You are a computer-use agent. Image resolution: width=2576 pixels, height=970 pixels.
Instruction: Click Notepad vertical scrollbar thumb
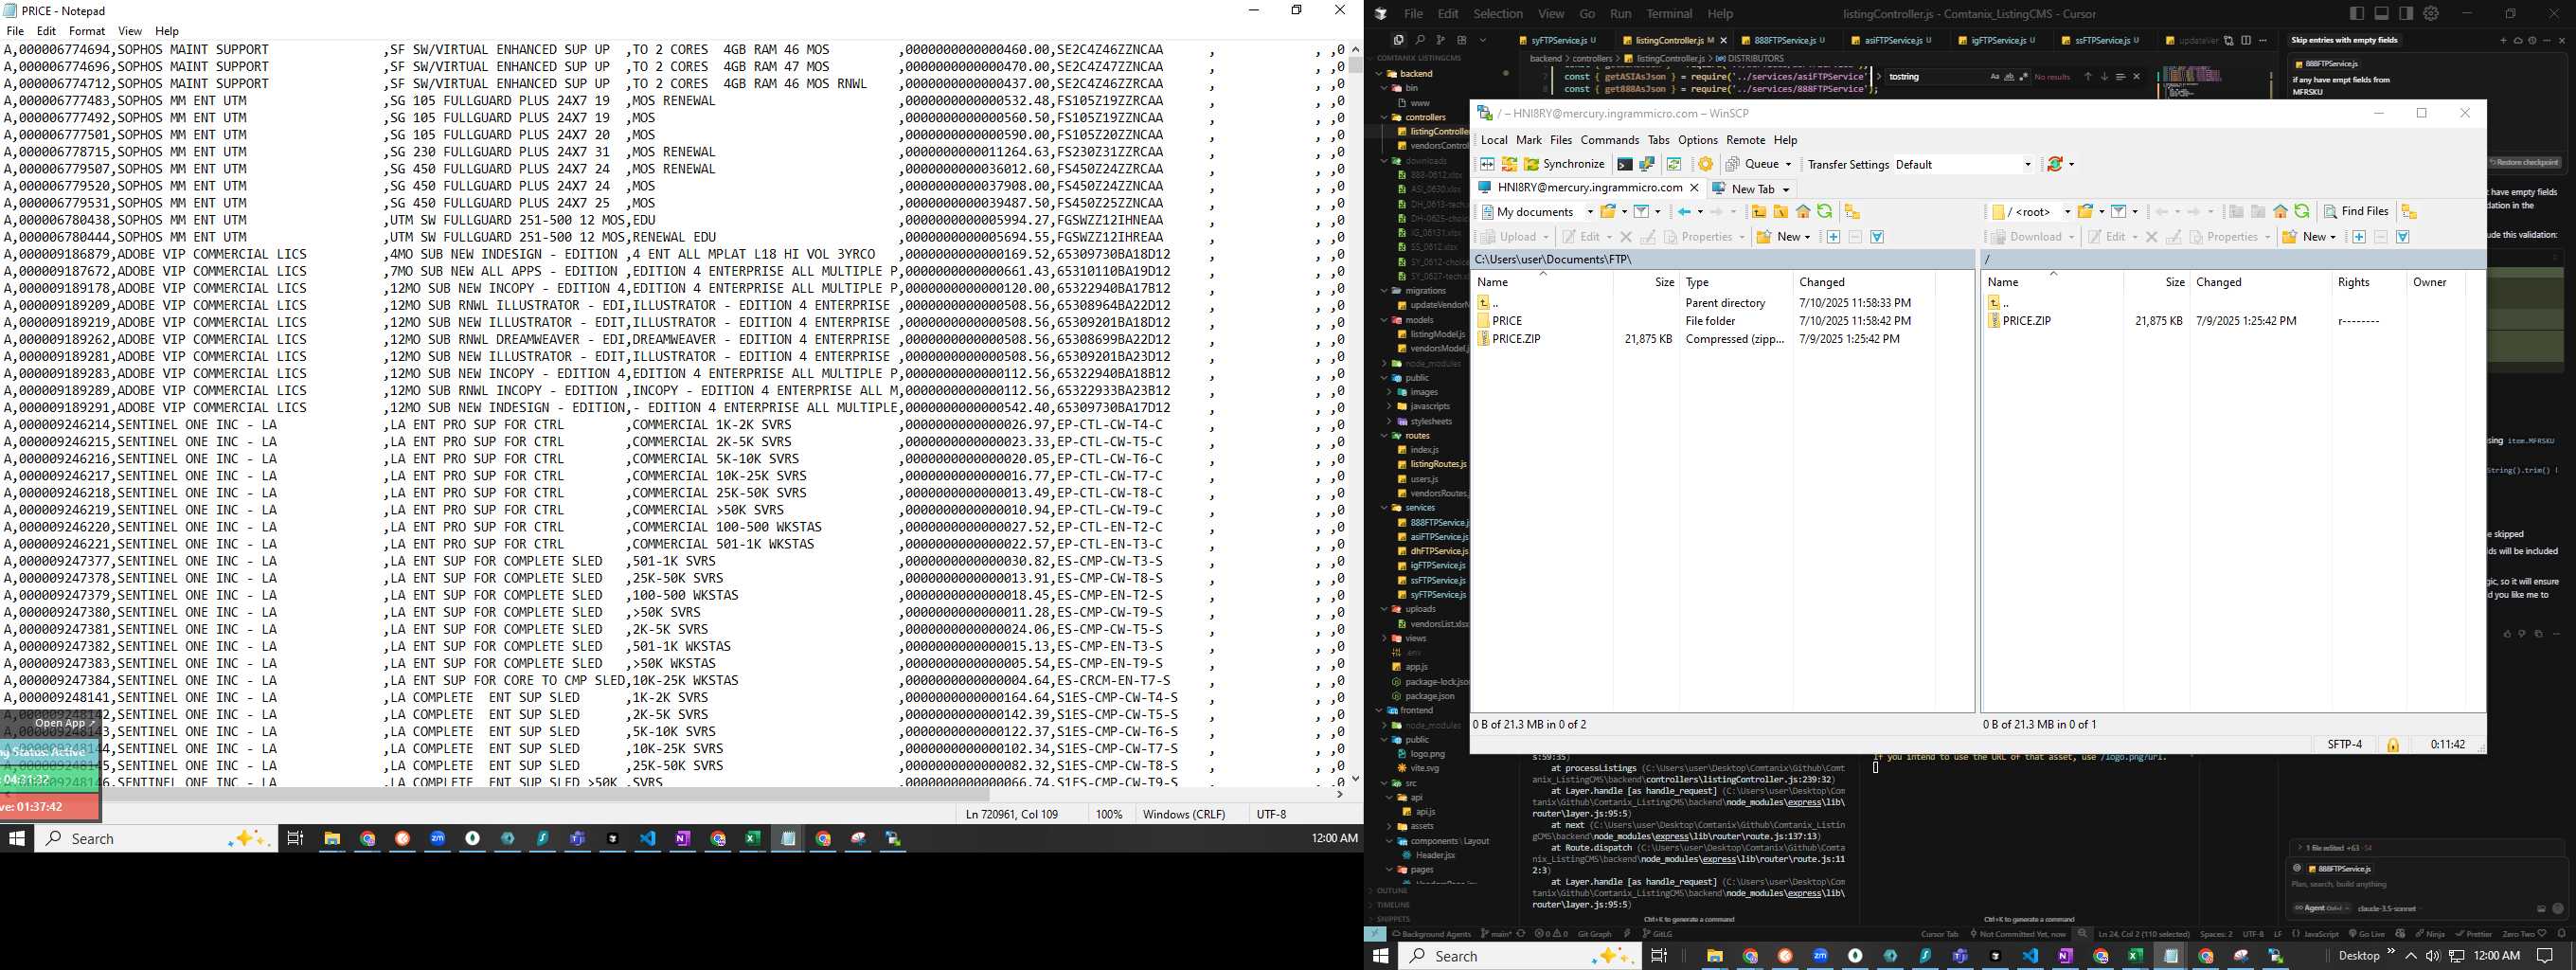1355,65
